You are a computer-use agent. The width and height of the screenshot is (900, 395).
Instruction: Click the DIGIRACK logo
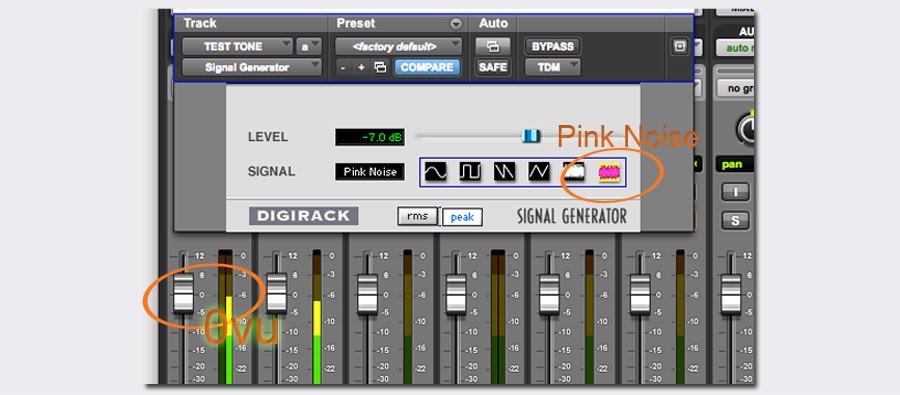point(303,216)
